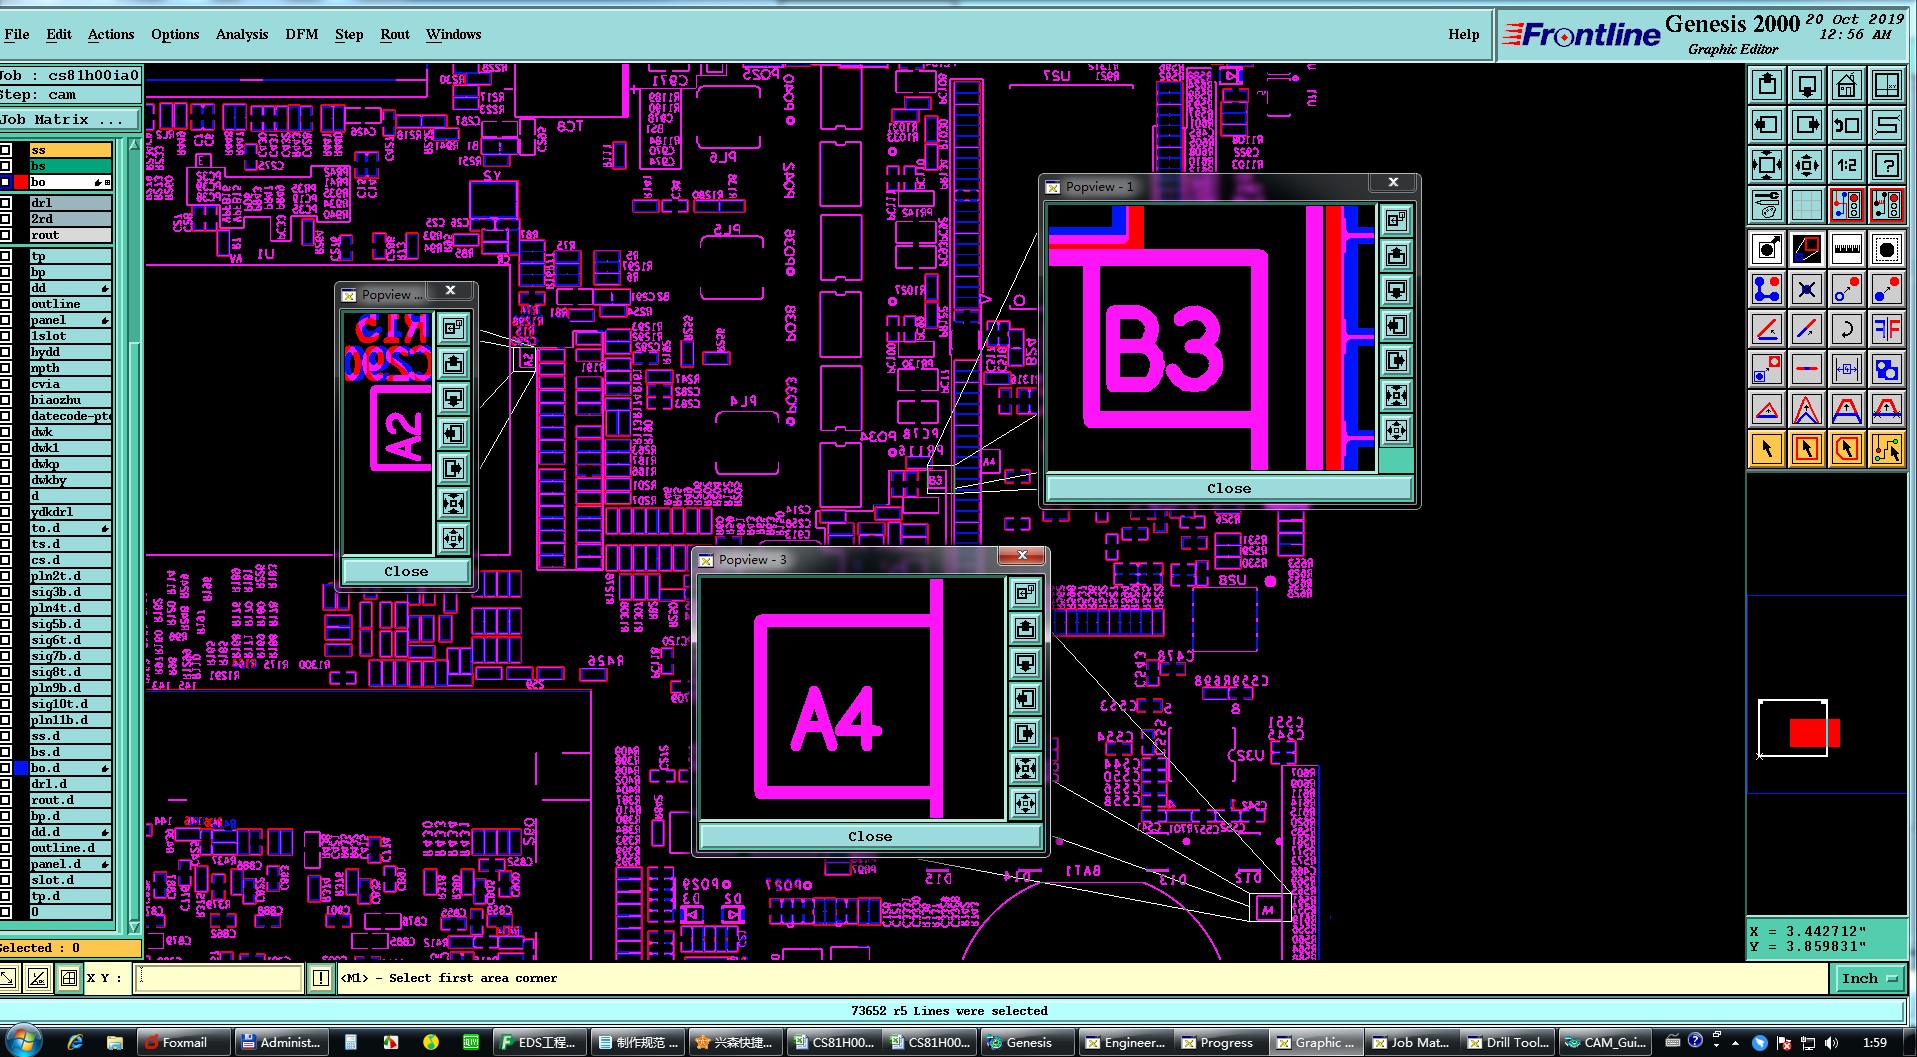Click the pipe button next to coordinate field
This screenshot has width=1917, height=1057.
coord(320,978)
